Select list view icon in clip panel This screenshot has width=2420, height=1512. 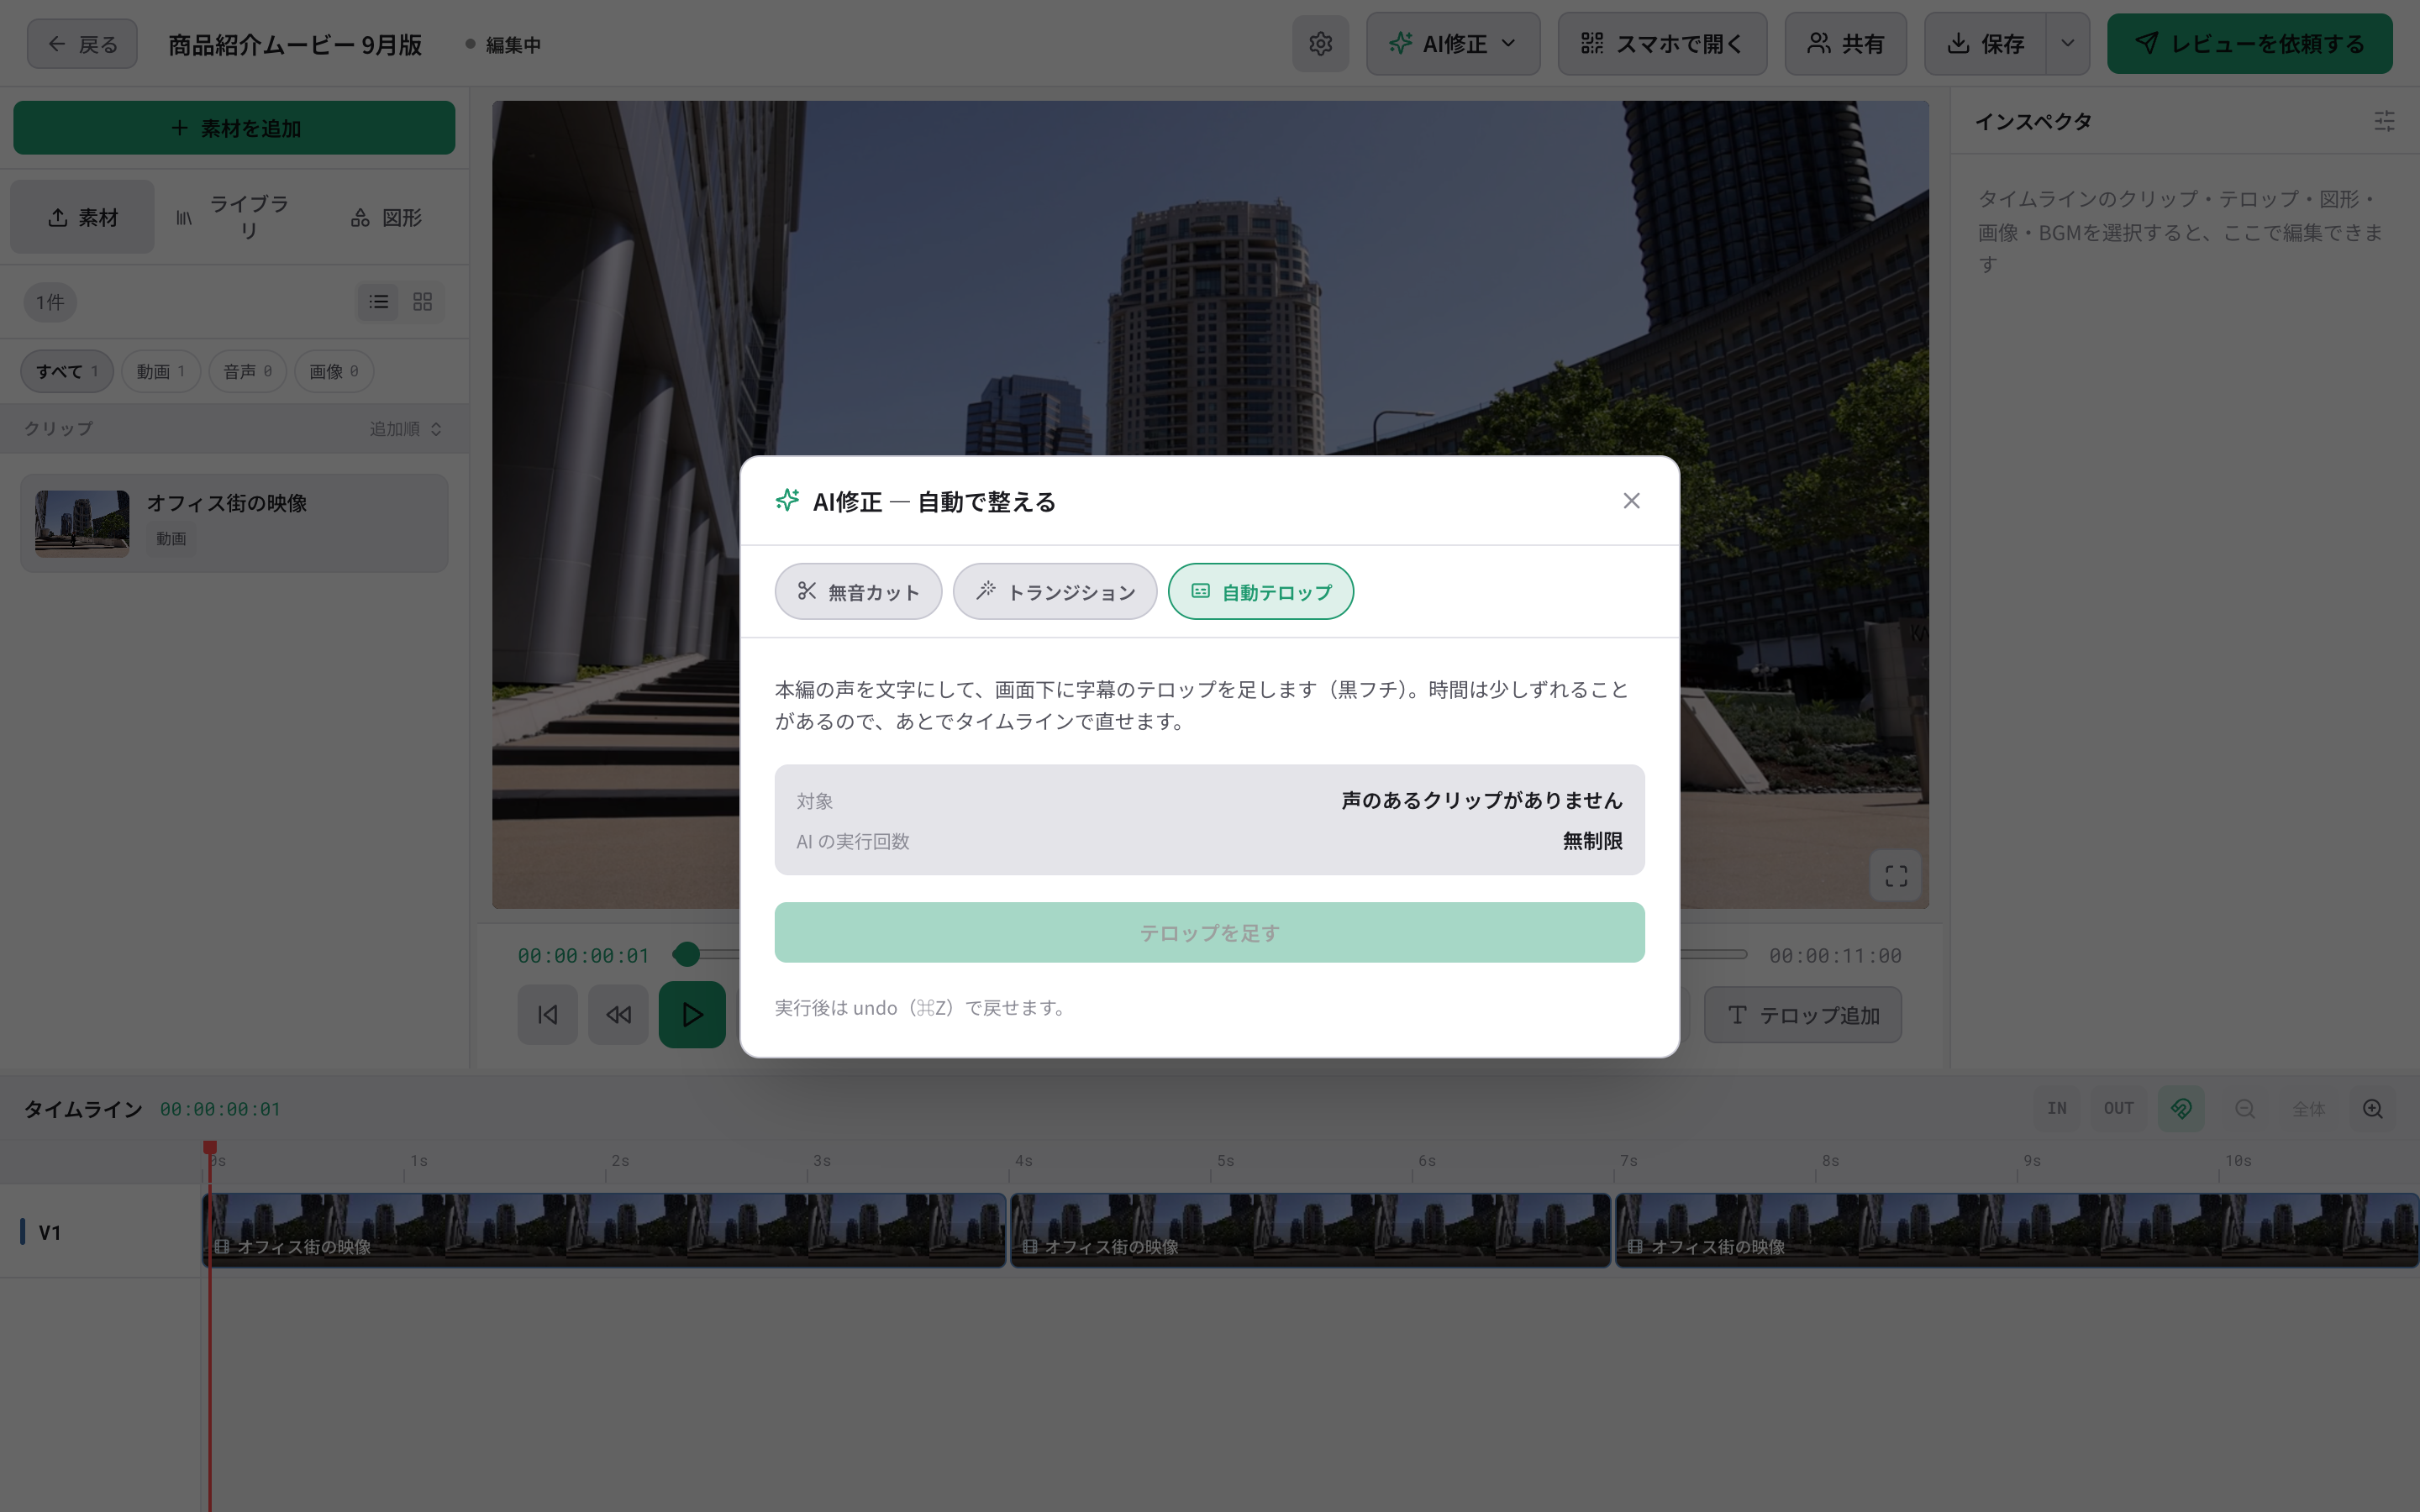click(x=378, y=302)
